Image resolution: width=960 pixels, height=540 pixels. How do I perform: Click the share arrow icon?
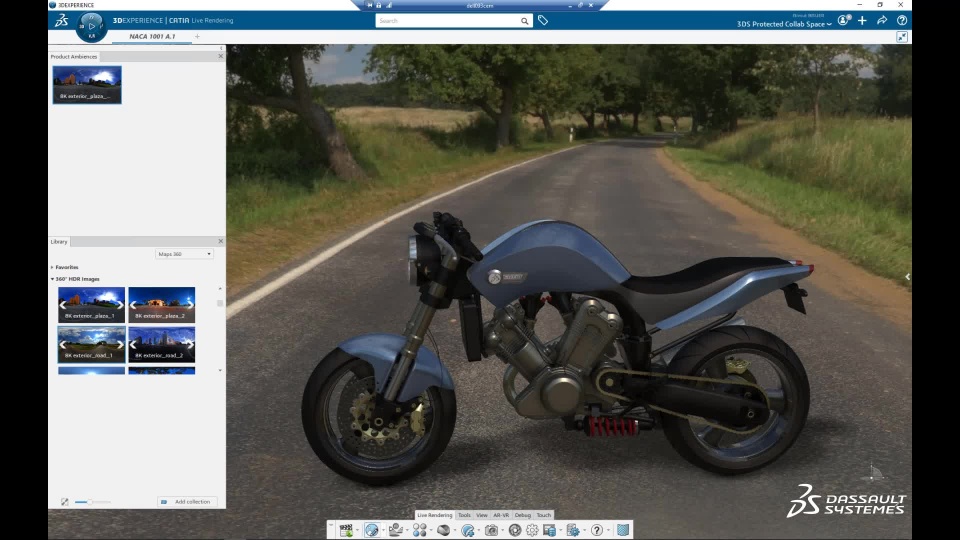(x=882, y=20)
